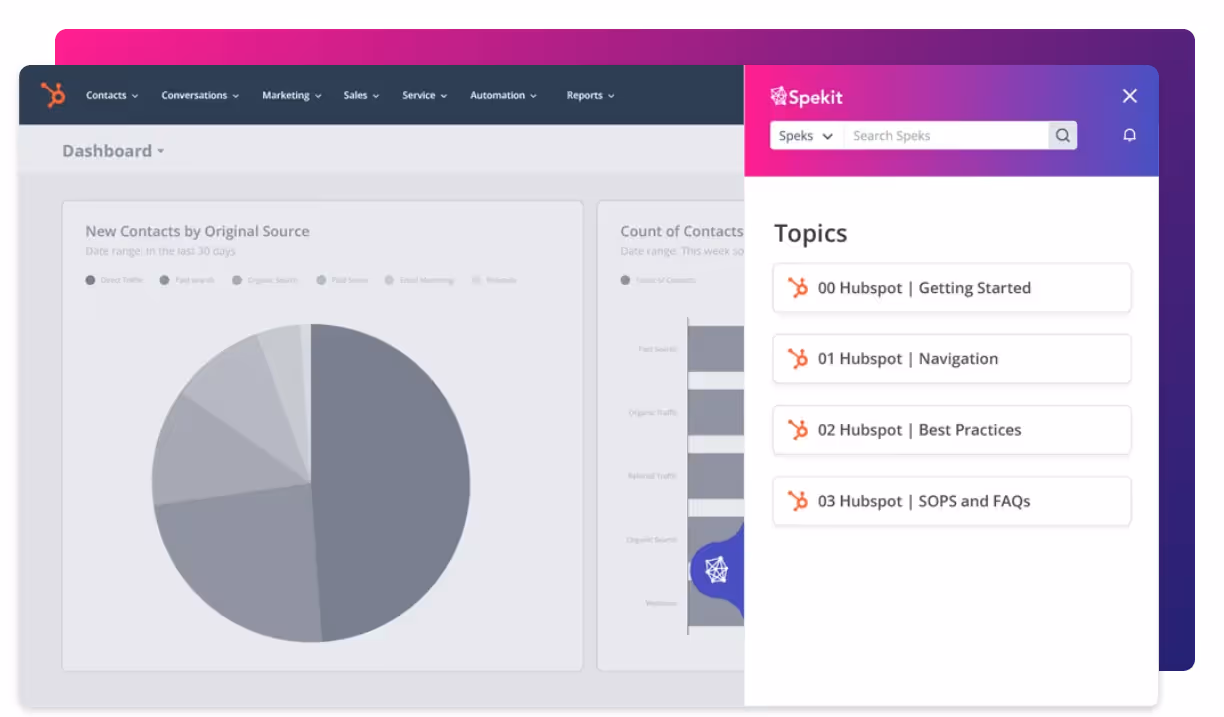Open the Speks filter dropdown

click(x=806, y=136)
